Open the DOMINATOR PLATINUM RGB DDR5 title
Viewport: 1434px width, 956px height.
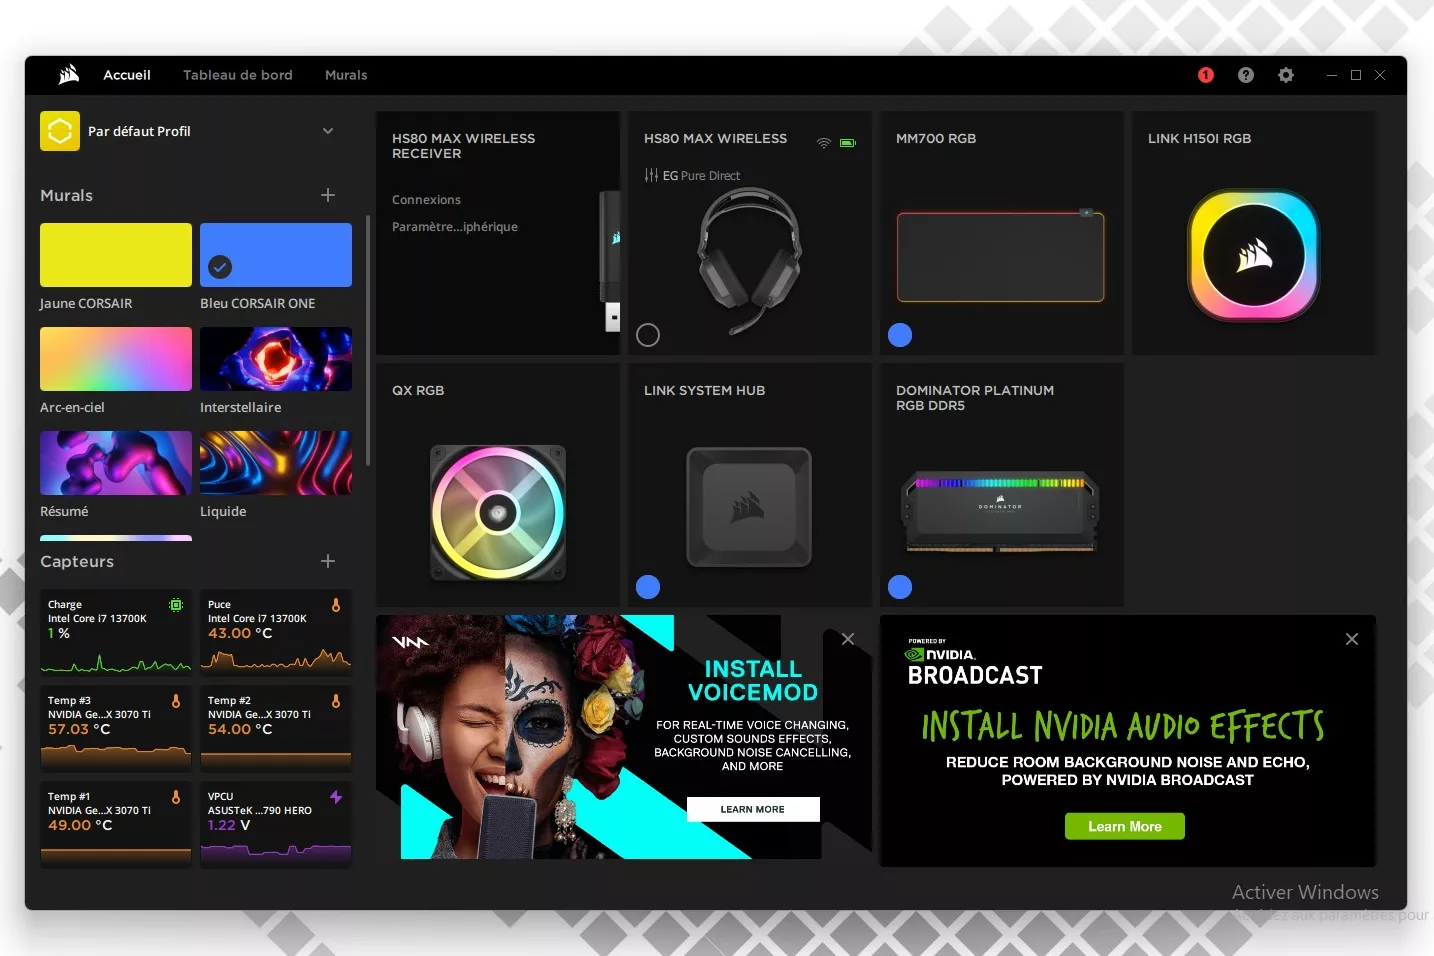pos(975,398)
